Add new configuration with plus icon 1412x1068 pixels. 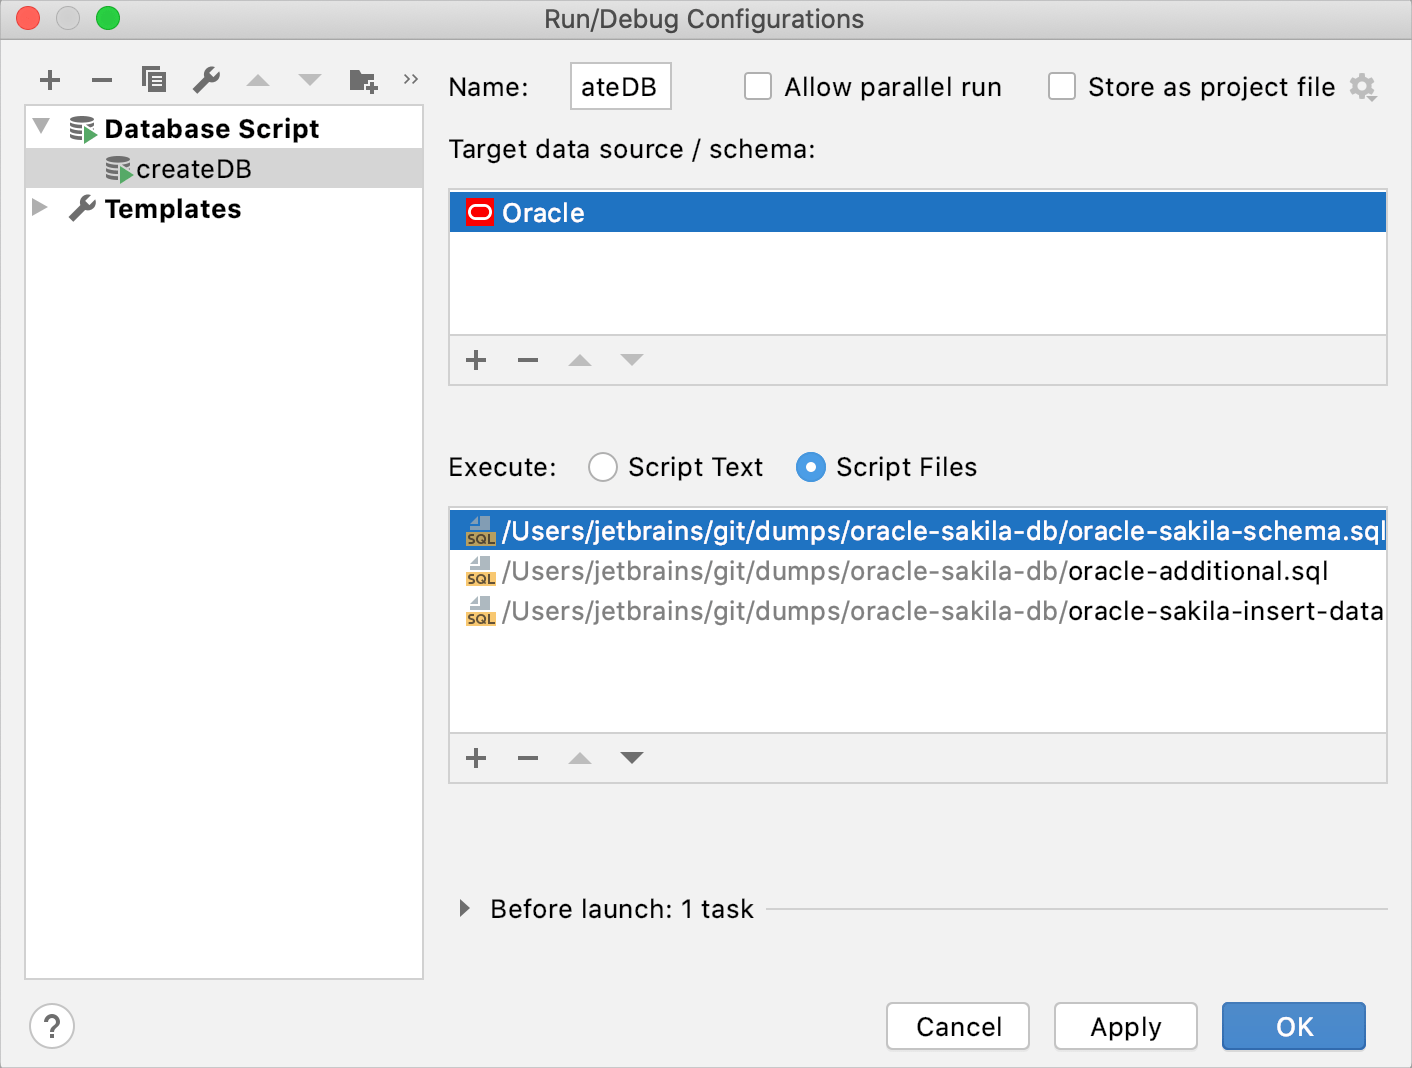pyautogui.click(x=50, y=80)
